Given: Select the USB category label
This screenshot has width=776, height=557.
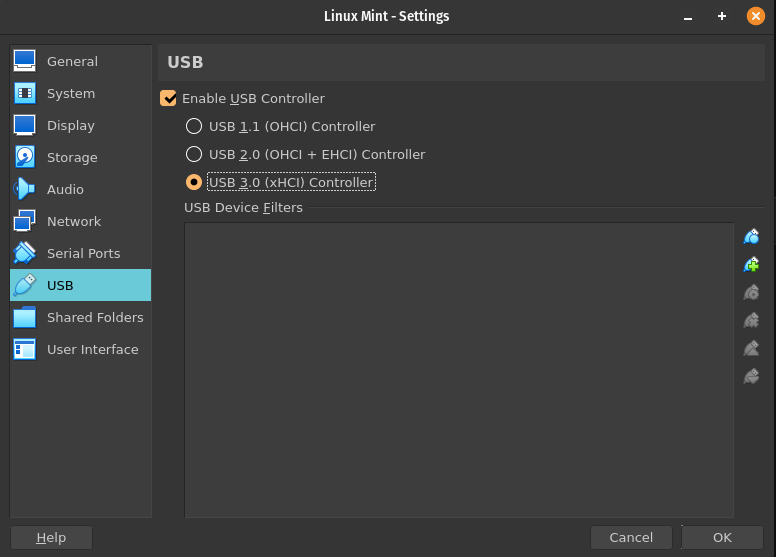Looking at the screenshot, I should 60,286.
